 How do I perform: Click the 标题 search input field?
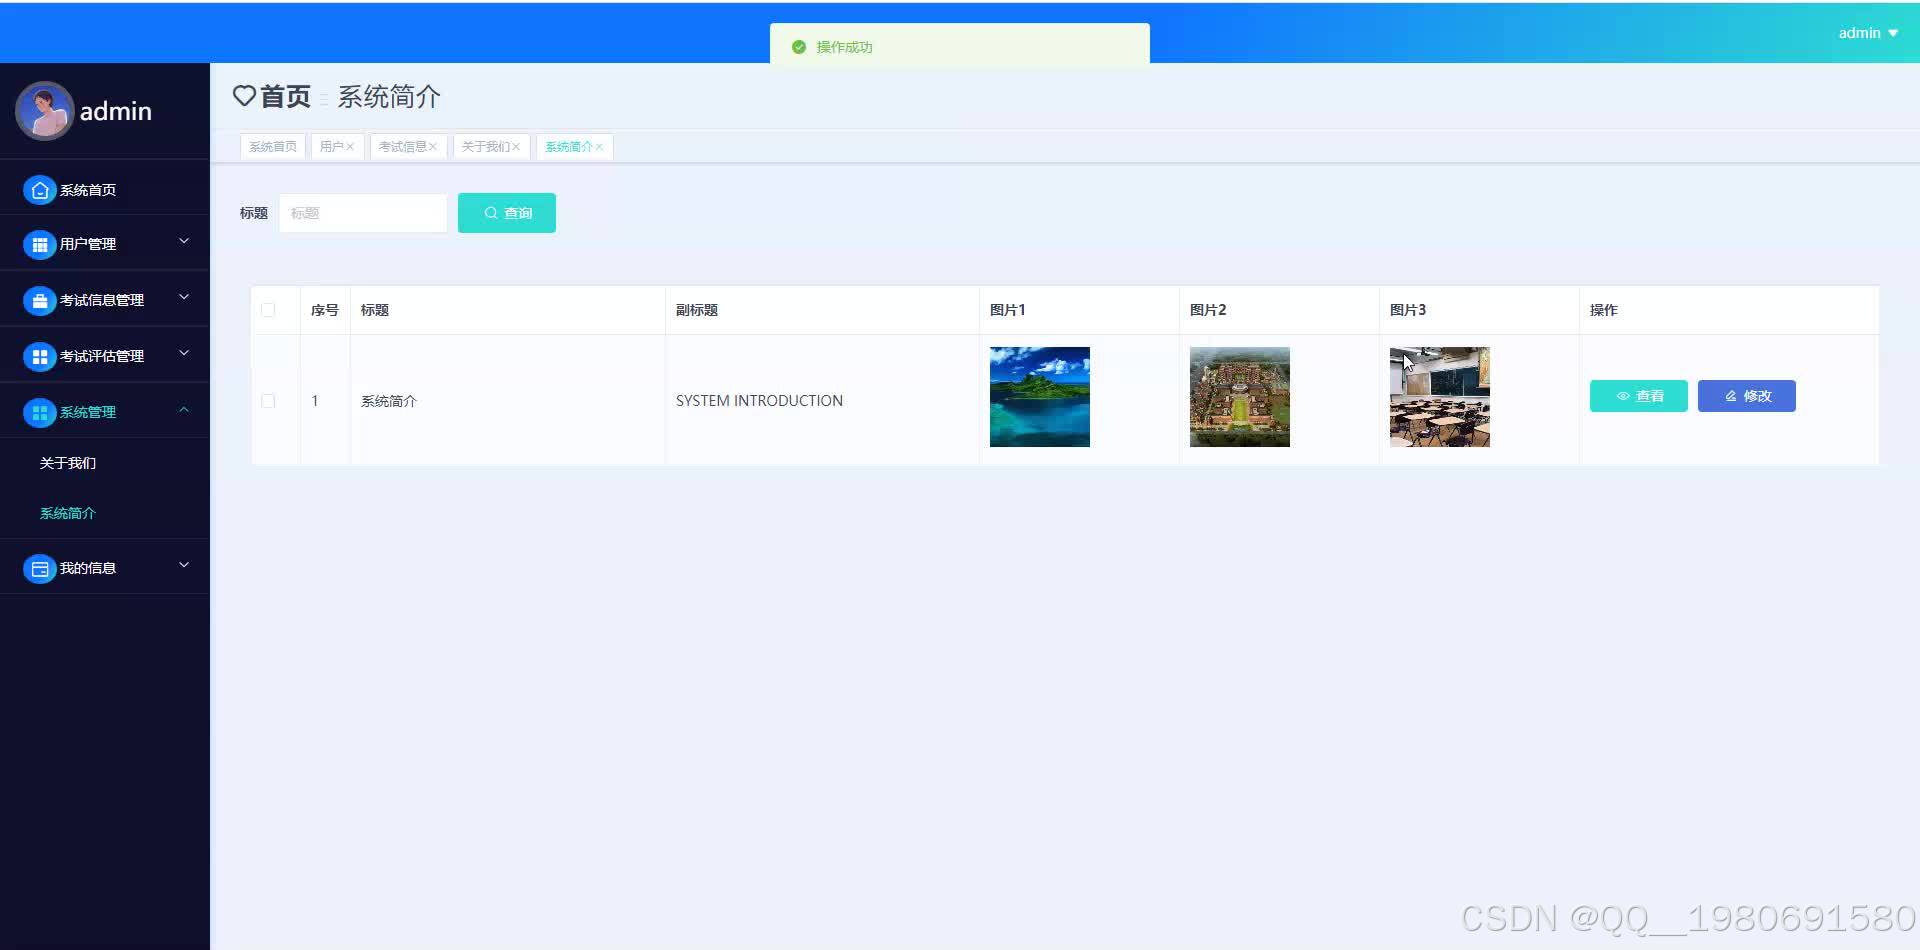pyautogui.click(x=363, y=212)
